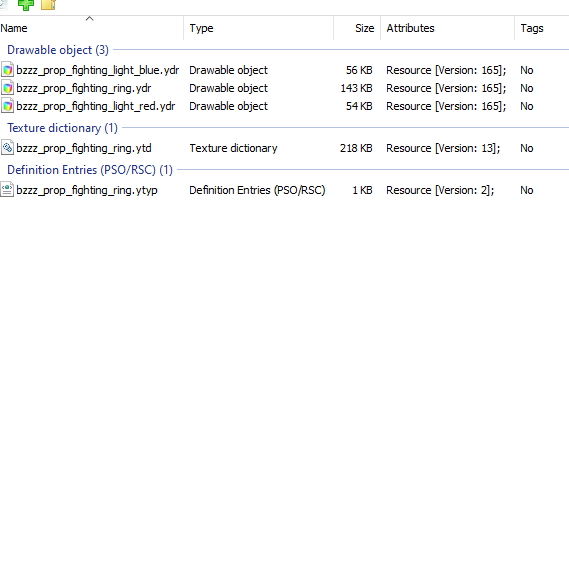Image resolution: width=569 pixels, height=569 pixels.
Task: Select bzzz_prop_fighting_ring.ytyp file name
Action: click(x=87, y=190)
